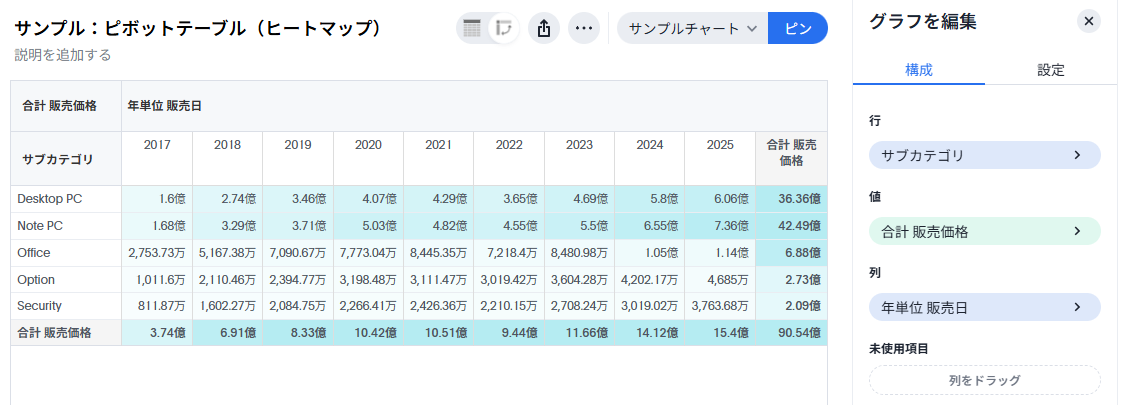
Task: Open the more options ellipsis menu
Action: pos(584,28)
